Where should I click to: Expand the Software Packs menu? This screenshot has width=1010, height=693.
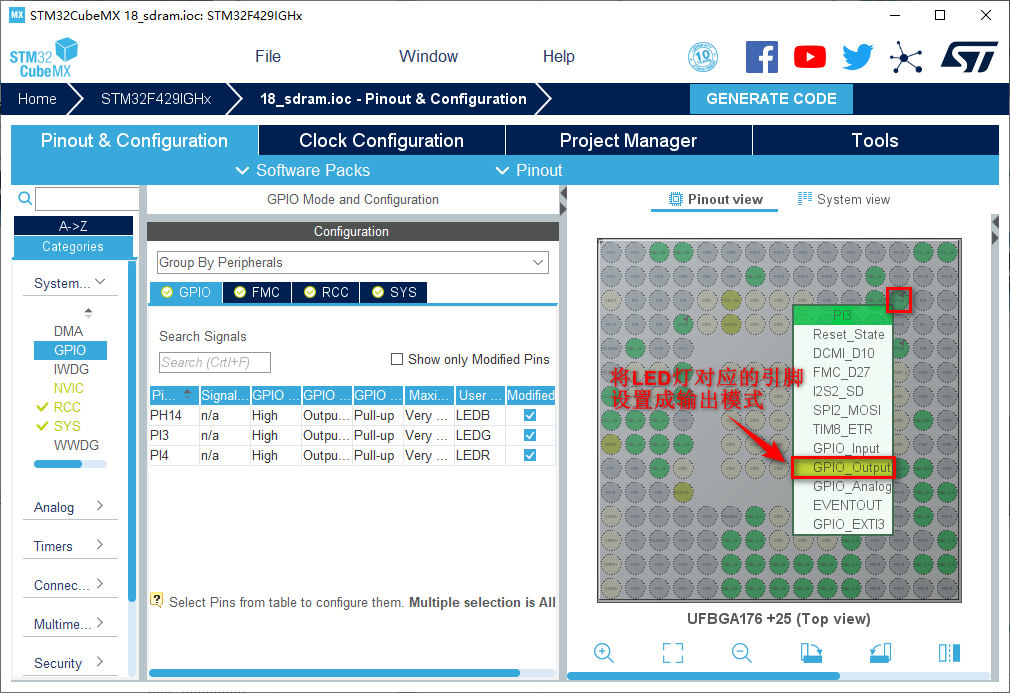[x=303, y=171]
